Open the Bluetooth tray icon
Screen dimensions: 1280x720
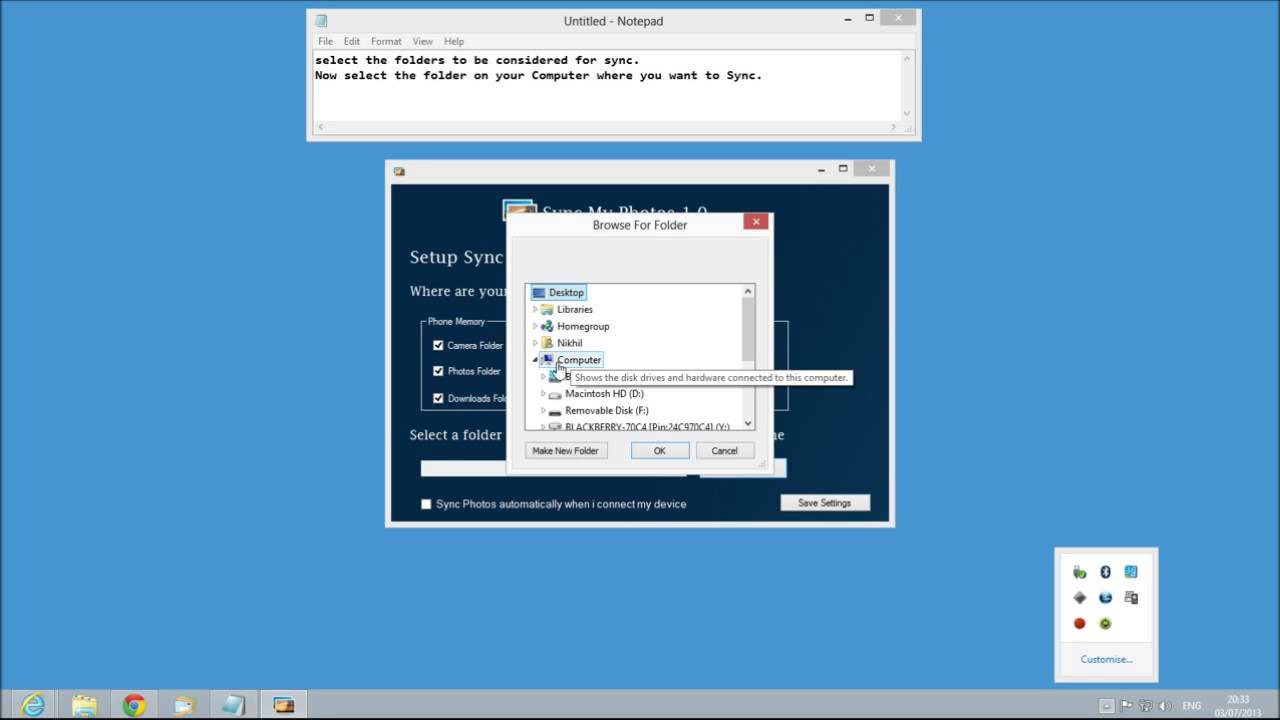tap(1105, 572)
